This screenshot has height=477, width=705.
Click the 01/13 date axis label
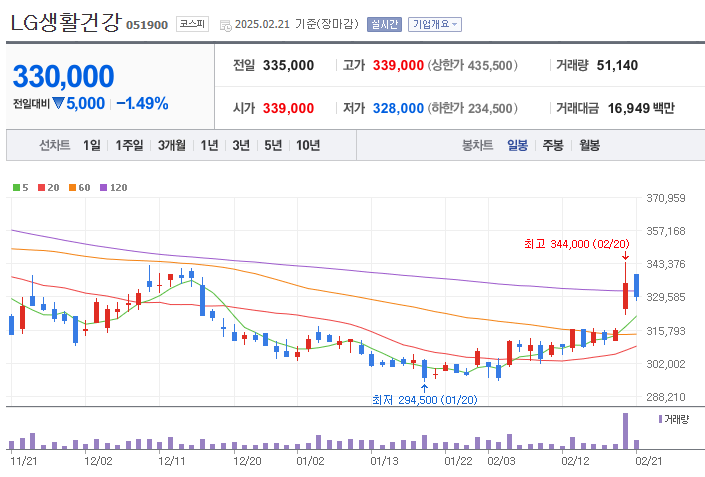pyautogui.click(x=384, y=461)
